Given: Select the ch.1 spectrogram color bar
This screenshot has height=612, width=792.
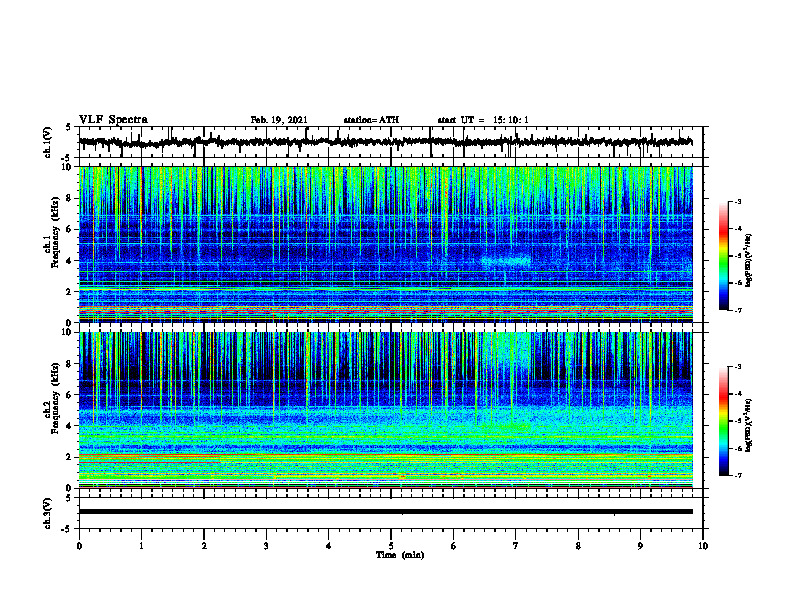Looking at the screenshot, I should pos(723,256).
